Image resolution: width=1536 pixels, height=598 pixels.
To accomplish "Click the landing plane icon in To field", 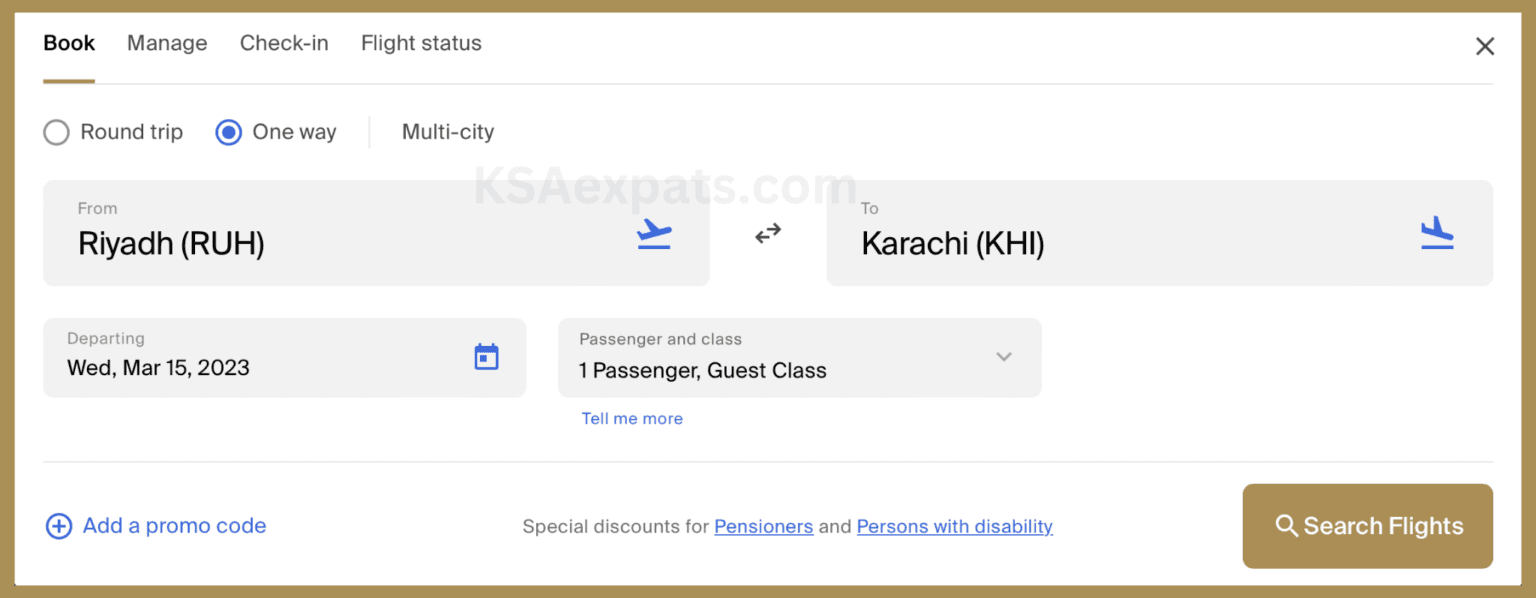I will click(1437, 233).
